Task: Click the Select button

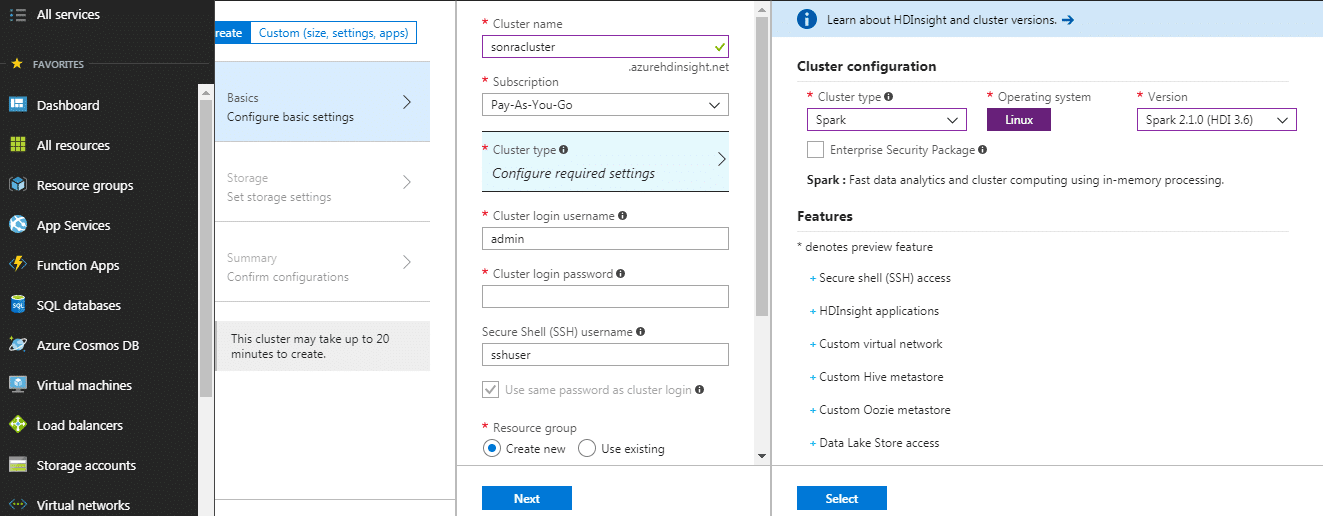Action: (x=842, y=498)
